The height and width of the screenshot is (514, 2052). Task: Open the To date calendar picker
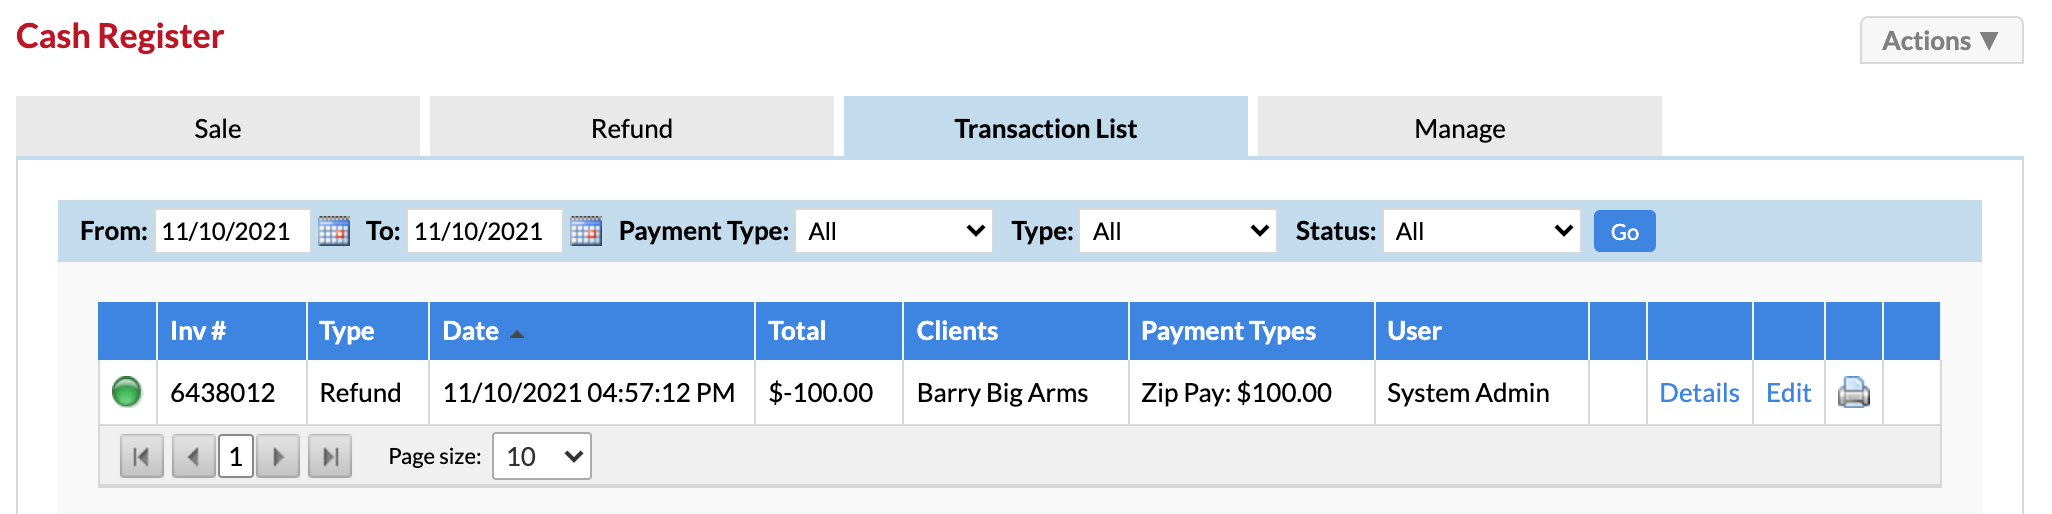pyautogui.click(x=586, y=231)
